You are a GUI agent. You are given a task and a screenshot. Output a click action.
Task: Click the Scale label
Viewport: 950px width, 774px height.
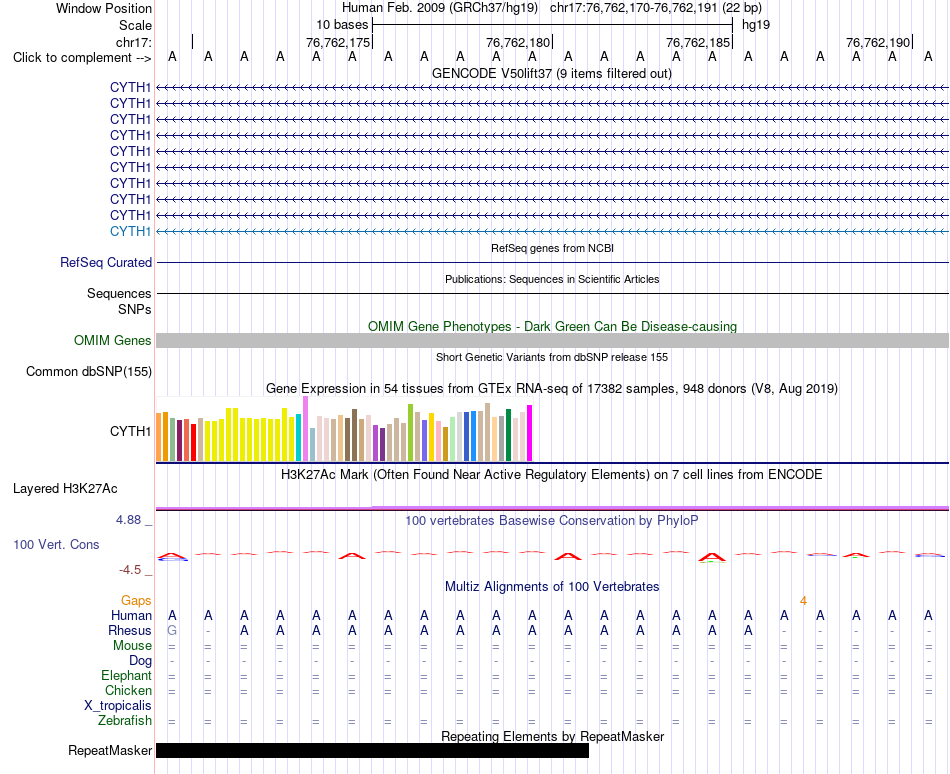[135, 25]
